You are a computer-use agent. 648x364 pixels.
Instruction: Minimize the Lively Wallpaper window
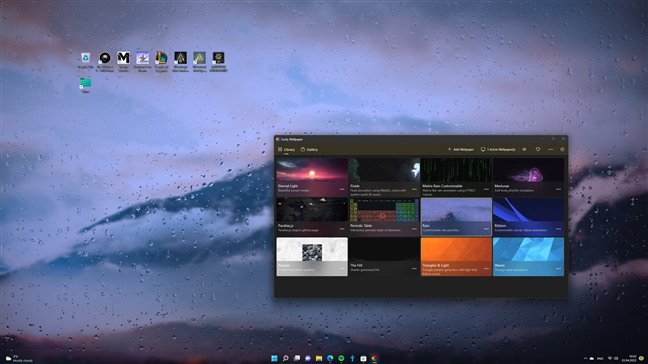click(x=543, y=139)
